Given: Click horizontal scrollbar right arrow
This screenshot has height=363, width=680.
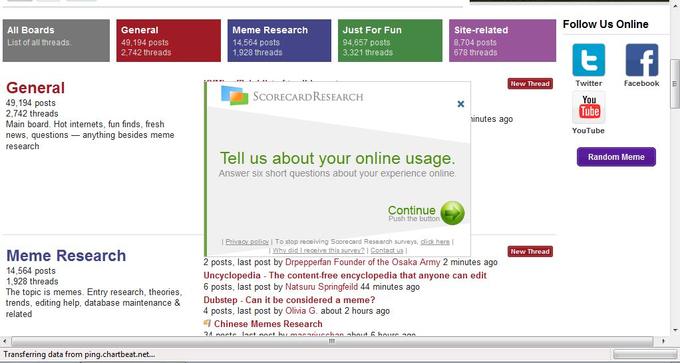Looking at the screenshot, I should (x=663, y=341).
